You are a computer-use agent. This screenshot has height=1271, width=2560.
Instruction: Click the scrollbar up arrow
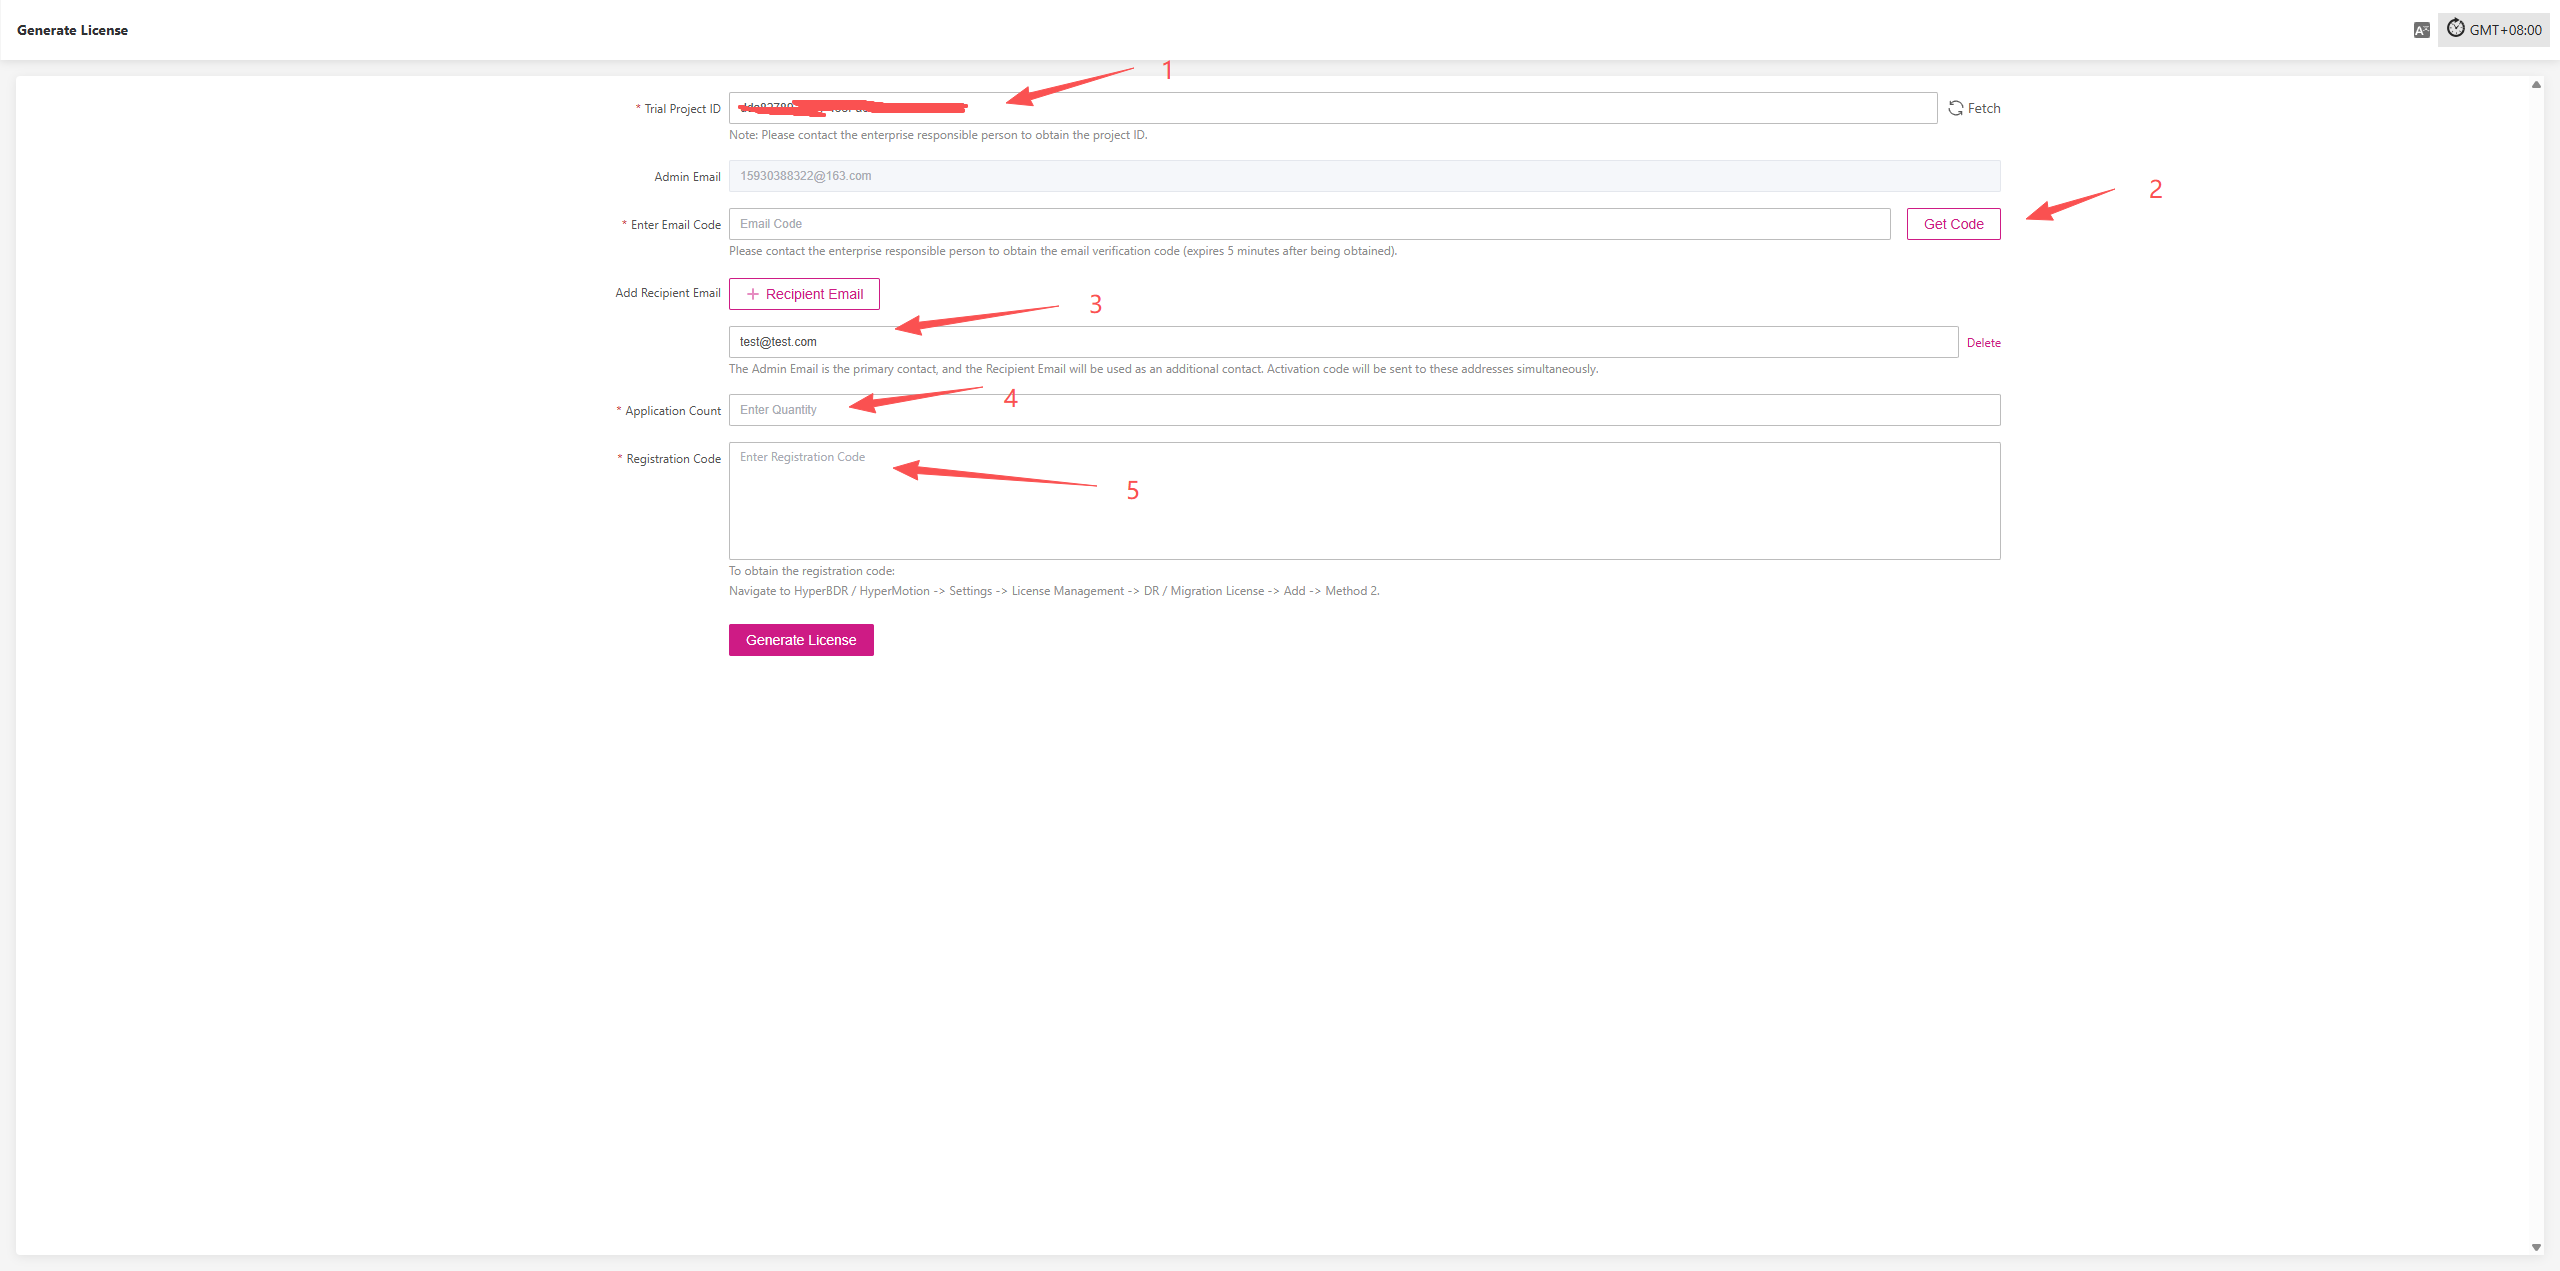pos(2536,85)
